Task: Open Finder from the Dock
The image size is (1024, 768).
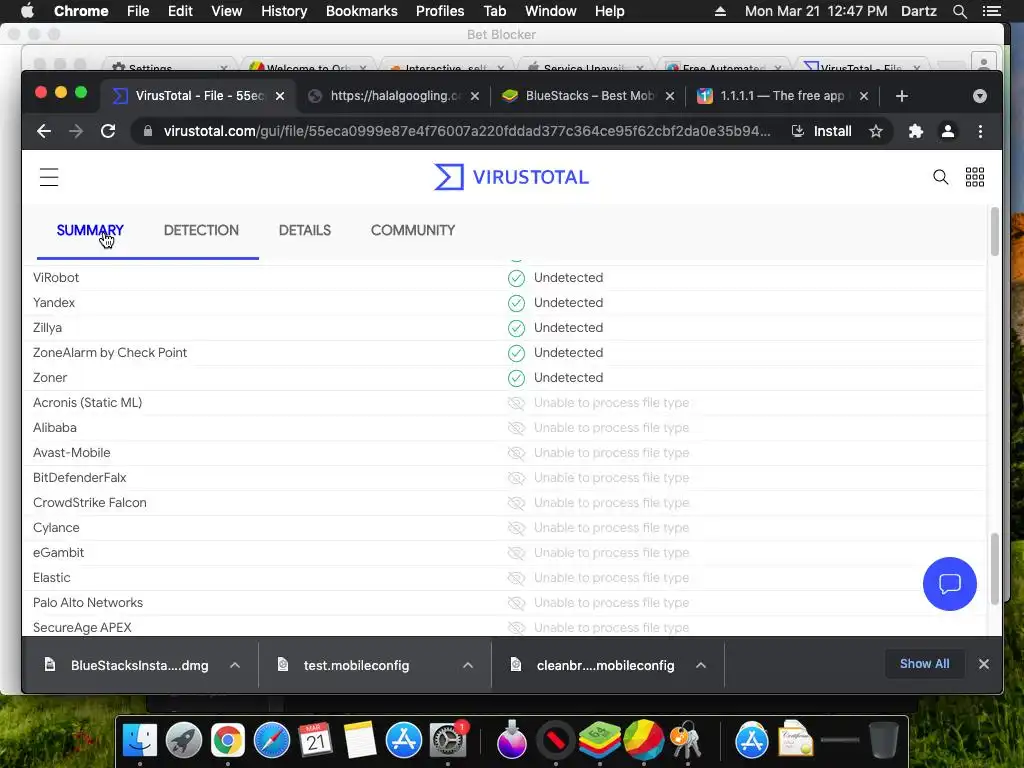Action: 140,741
